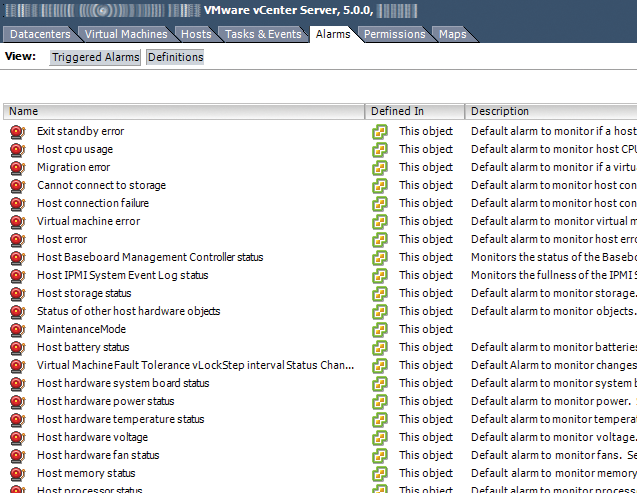Click vCenter object icon in Host memory status row
This screenshot has width=637, height=493.
380,474
